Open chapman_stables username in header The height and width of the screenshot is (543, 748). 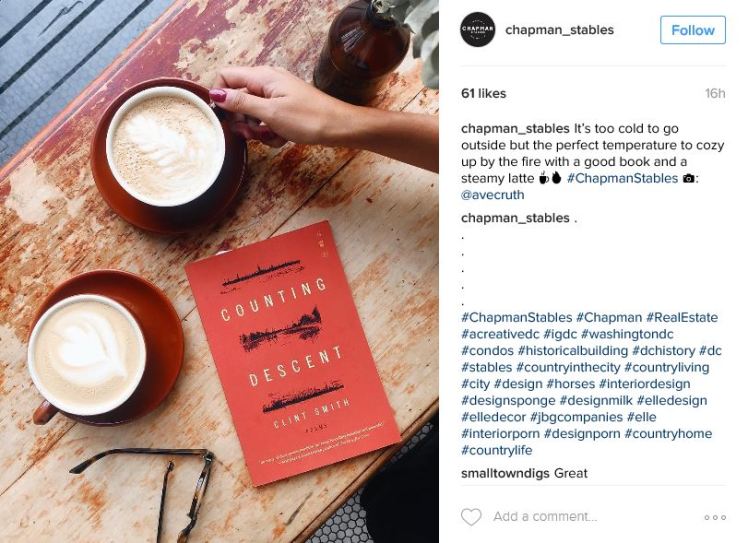pyautogui.click(x=559, y=30)
